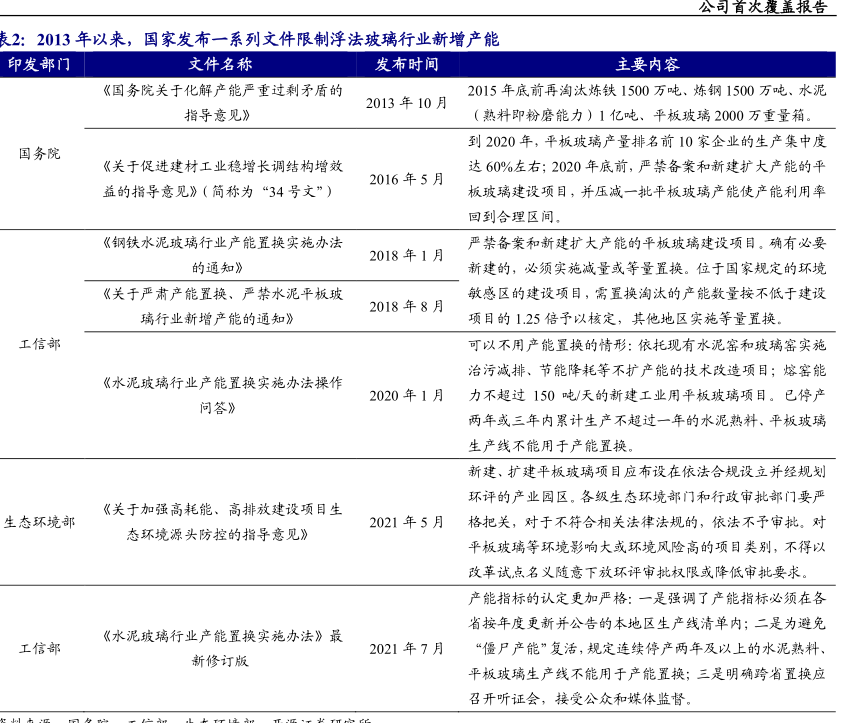This screenshot has width=849, height=723.
Task: Select the 2016年5月 date cell
Action: coord(406,179)
